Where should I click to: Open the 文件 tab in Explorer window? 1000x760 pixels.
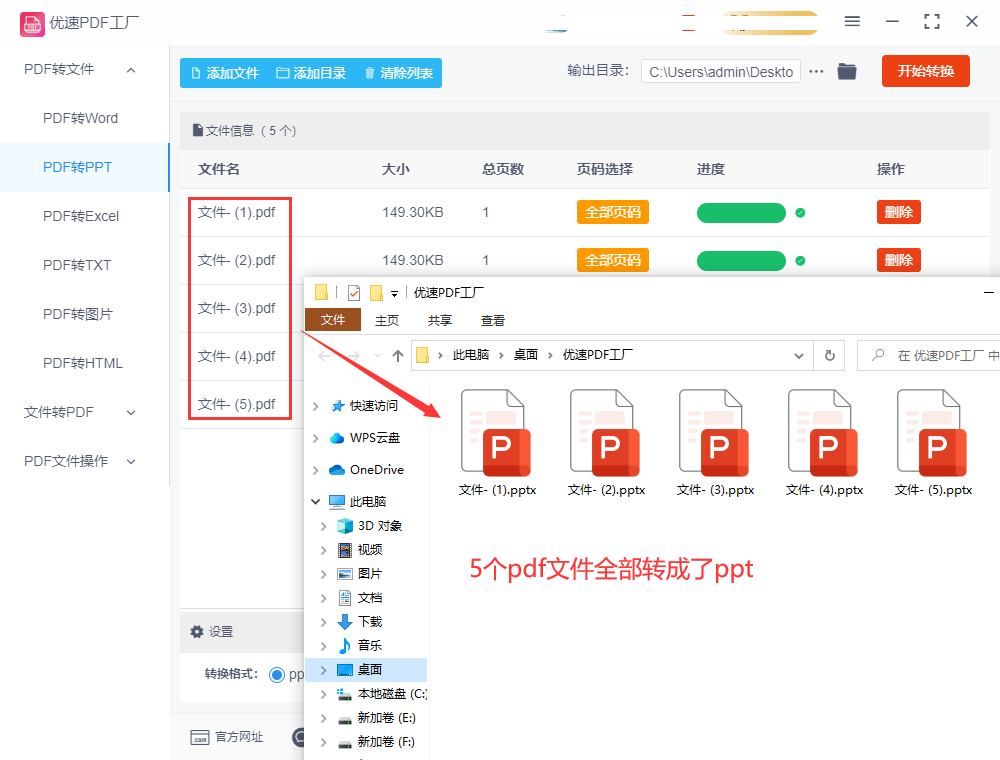pyautogui.click(x=333, y=320)
